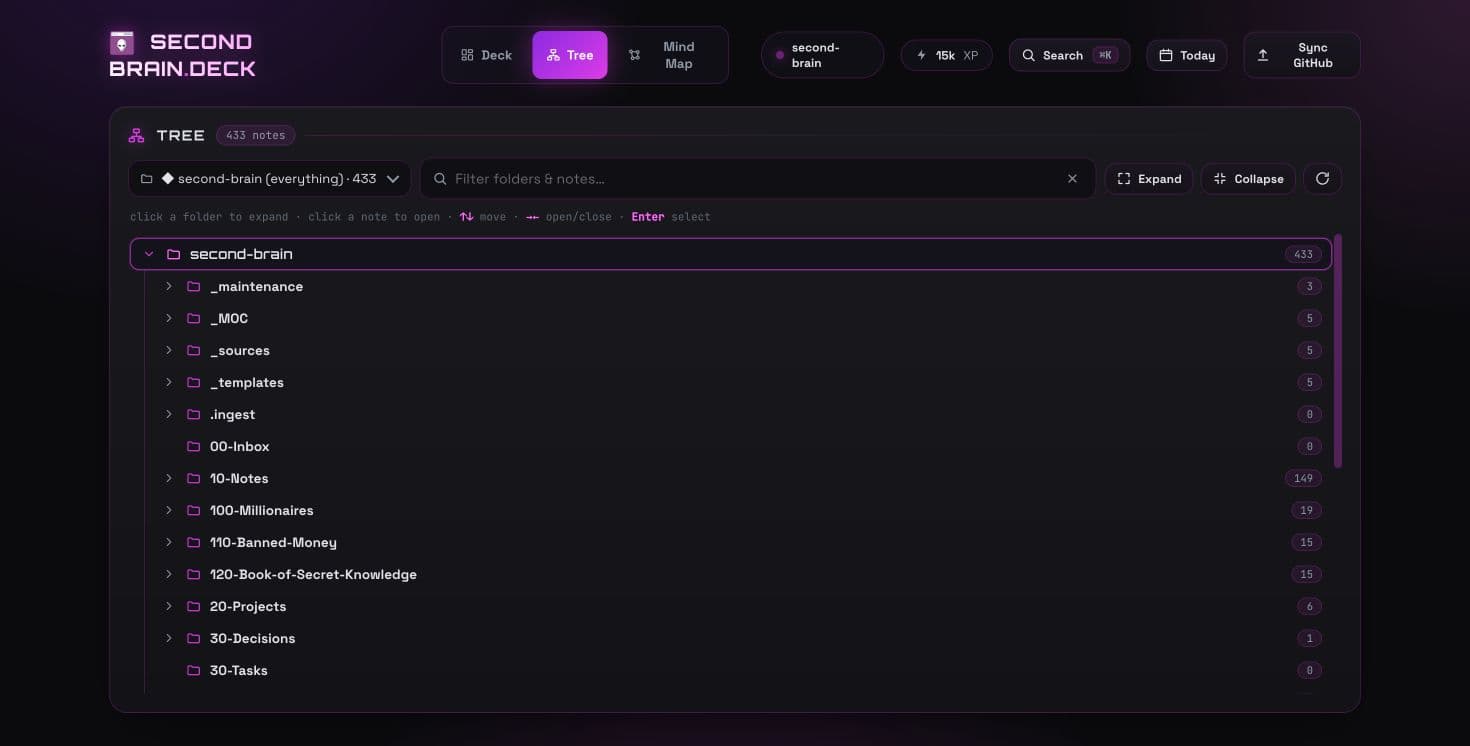Viewport: 1470px width, 746px height.
Task: Click the 20-Projects folder icon
Action: [194, 606]
